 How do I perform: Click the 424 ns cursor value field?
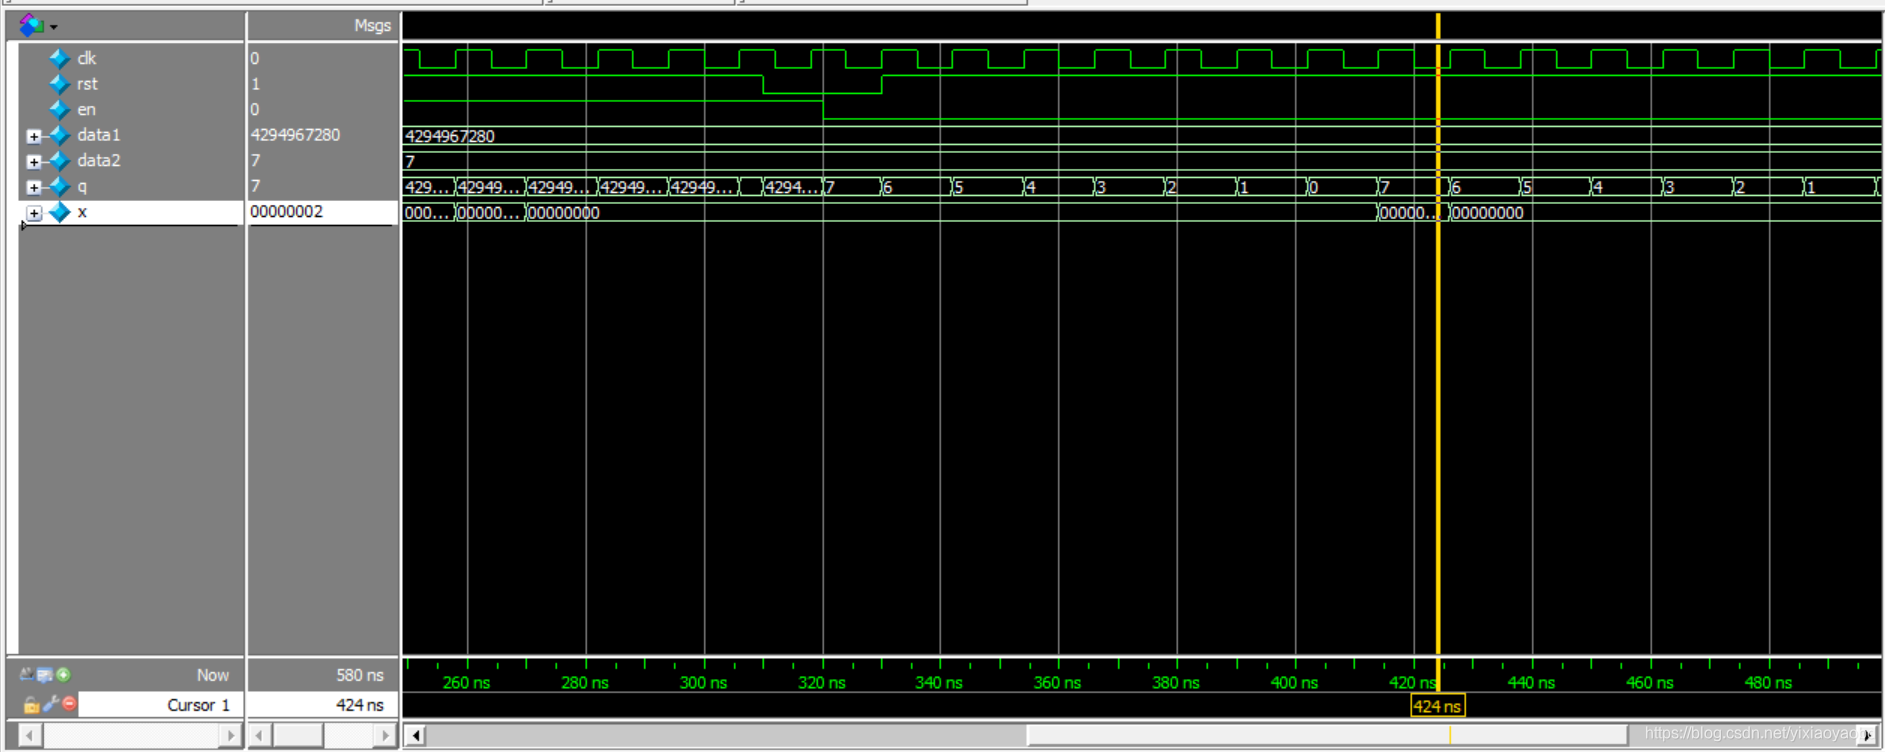322,705
